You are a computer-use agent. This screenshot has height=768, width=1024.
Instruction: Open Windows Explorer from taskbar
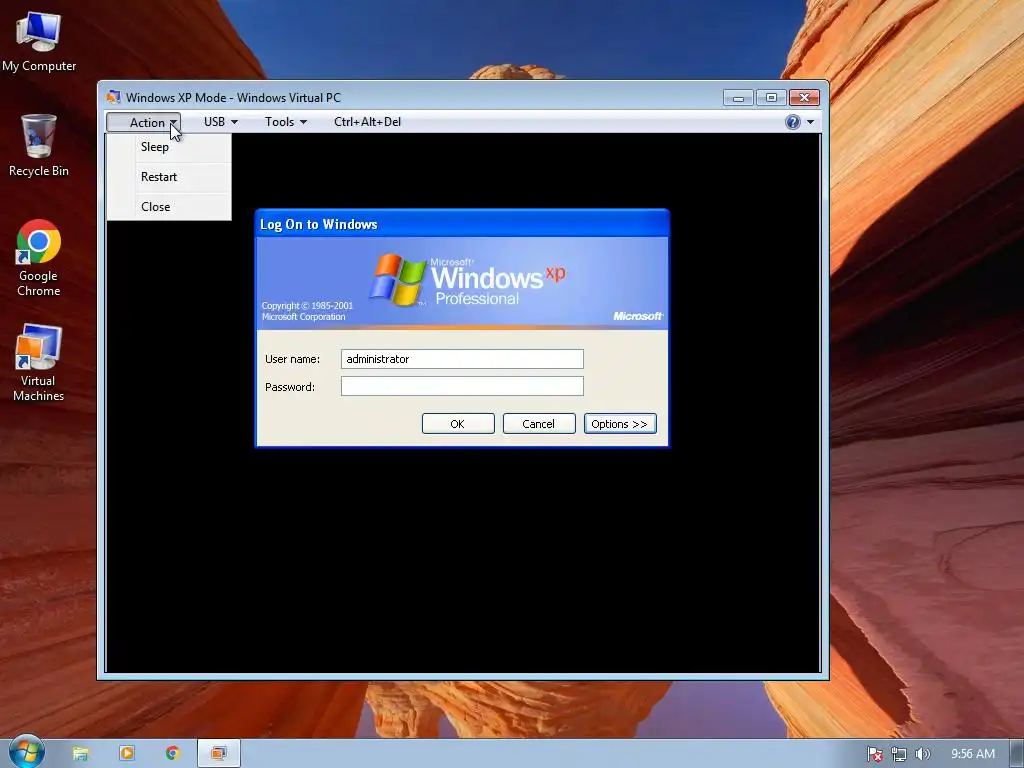[x=80, y=754]
